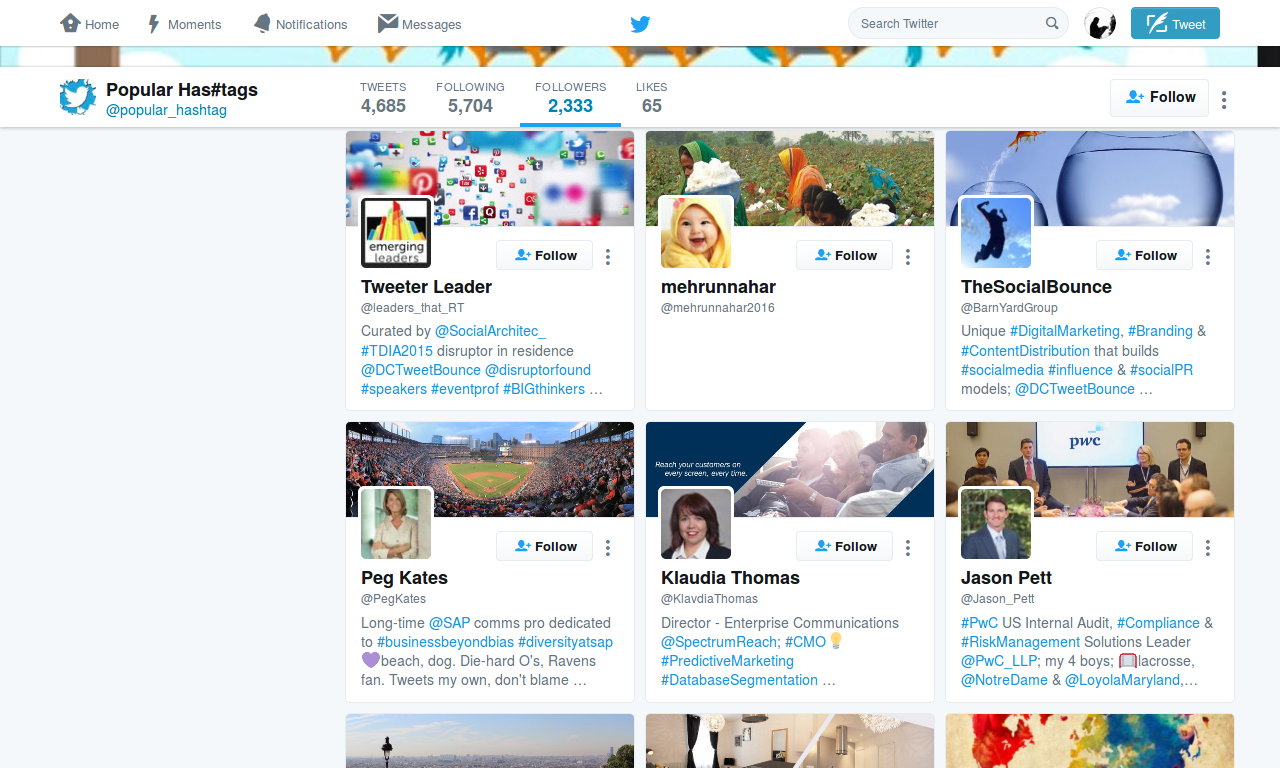Show the Likes tab with 65

point(652,97)
